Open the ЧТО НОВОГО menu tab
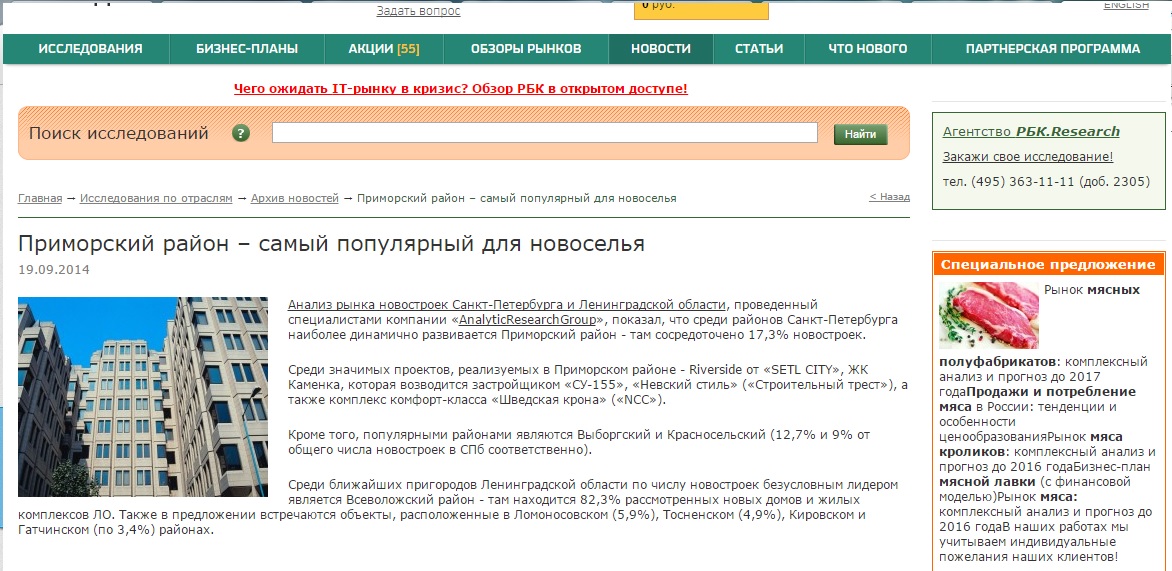The image size is (1172, 571). click(868, 49)
